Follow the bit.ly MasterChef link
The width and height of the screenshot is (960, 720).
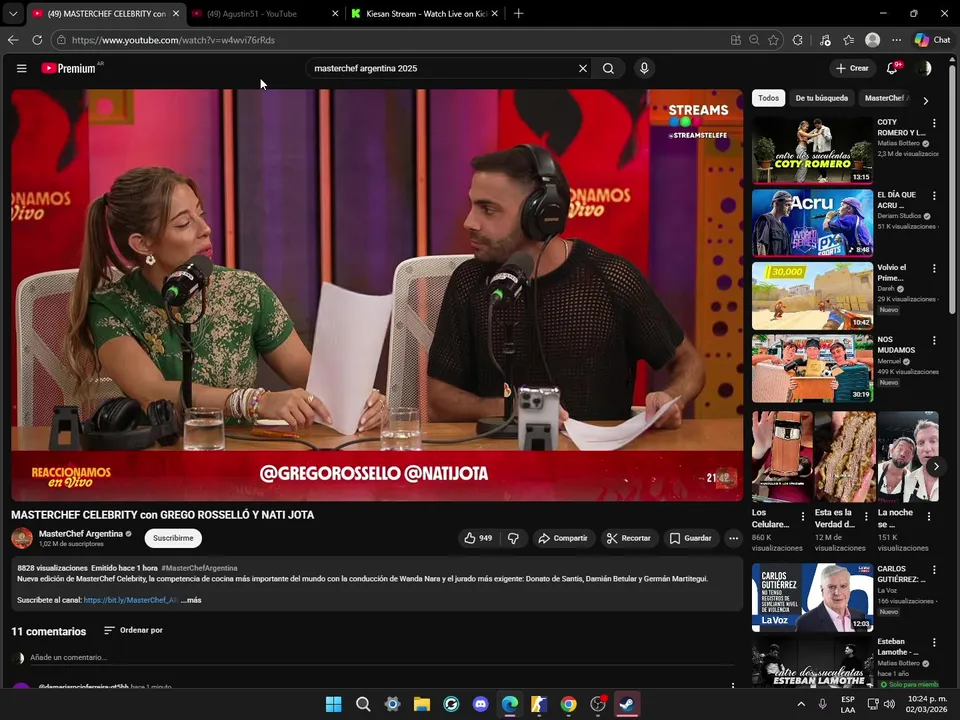click(x=131, y=600)
